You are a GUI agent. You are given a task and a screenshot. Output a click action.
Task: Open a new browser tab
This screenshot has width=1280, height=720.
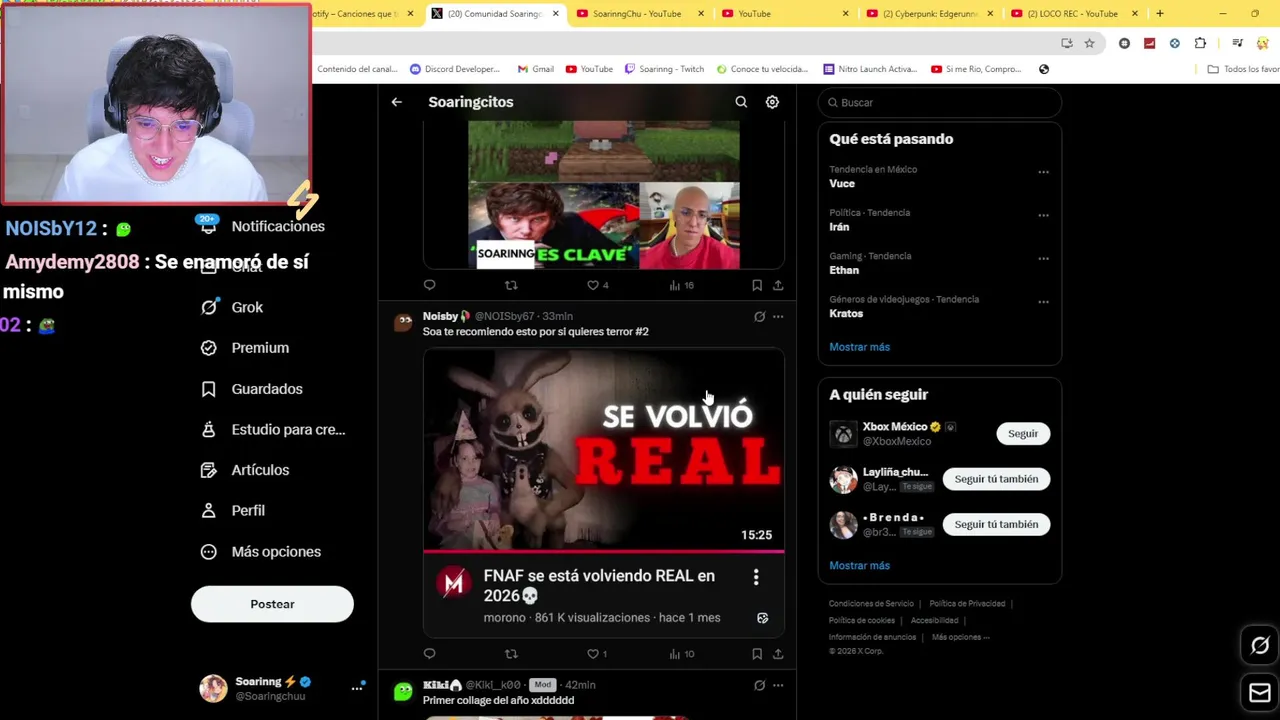1160,14
